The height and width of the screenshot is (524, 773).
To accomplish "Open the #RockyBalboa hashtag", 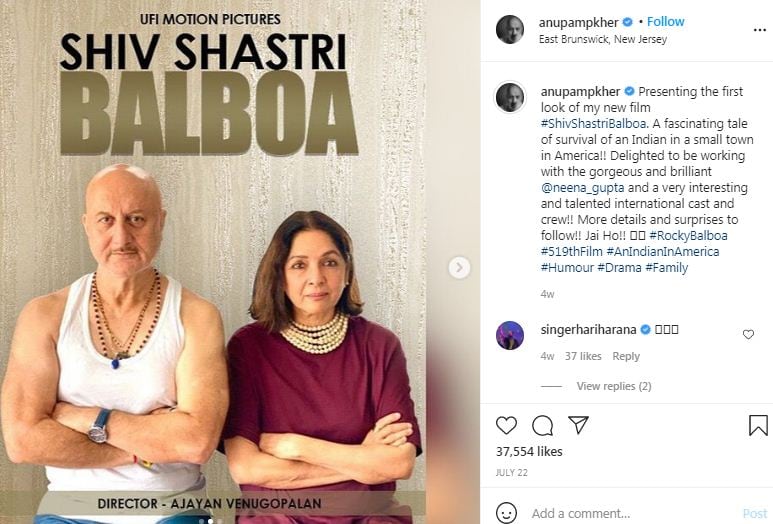I will 688,236.
